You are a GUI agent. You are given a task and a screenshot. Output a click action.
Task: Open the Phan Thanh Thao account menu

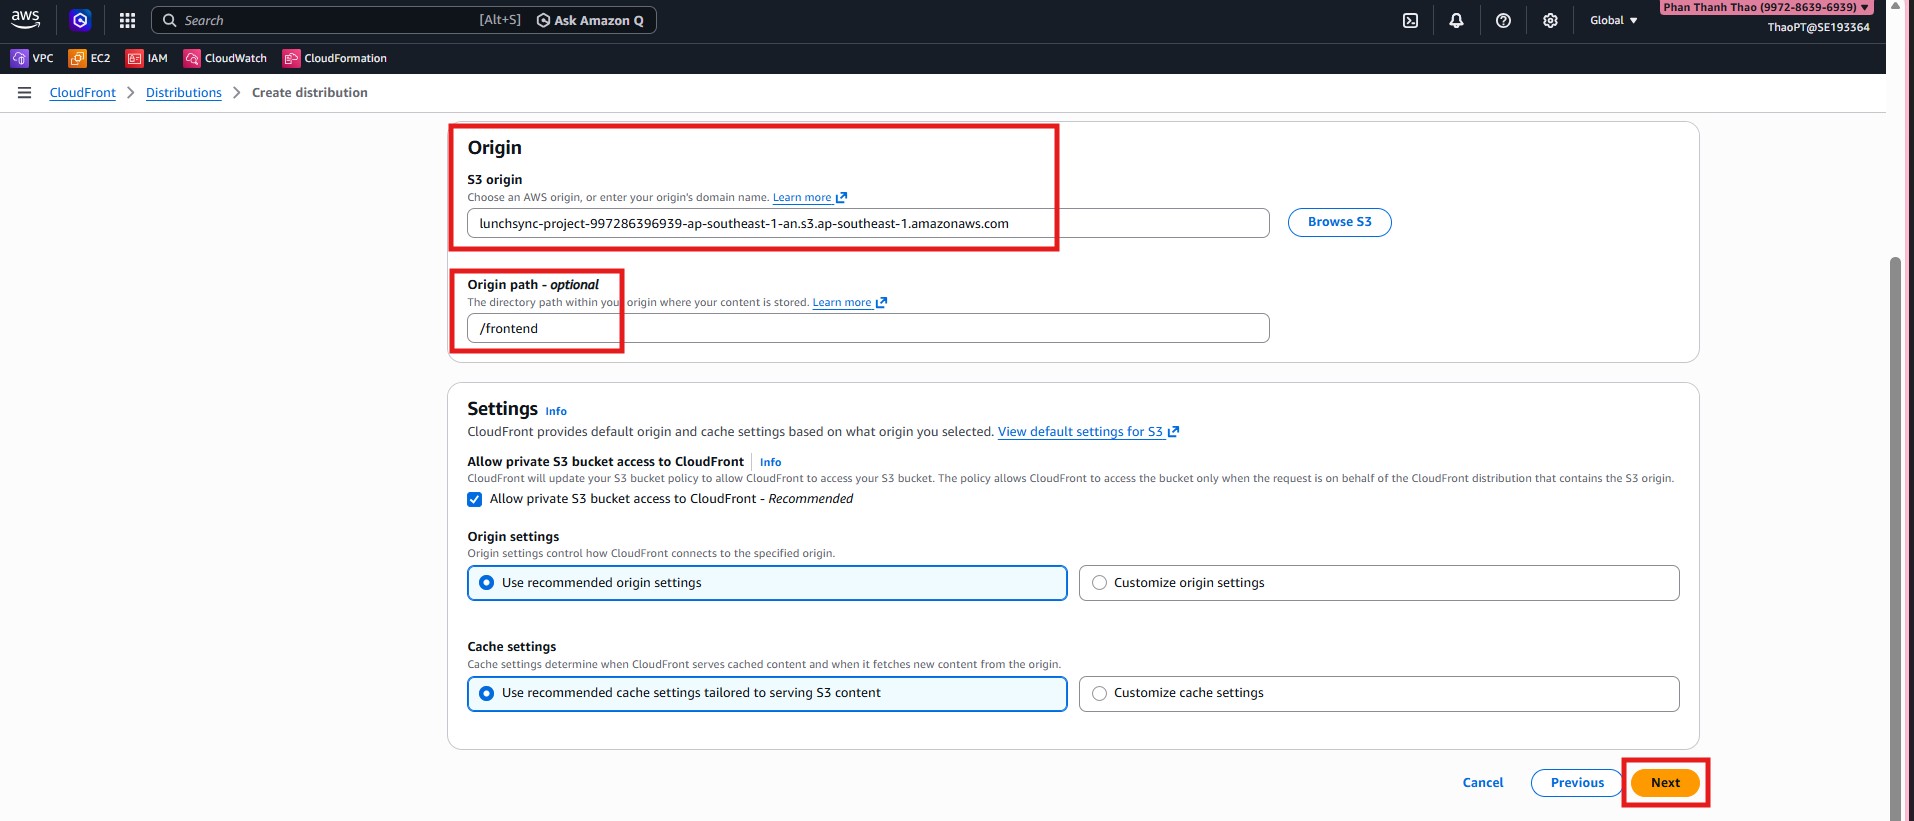[1765, 7]
